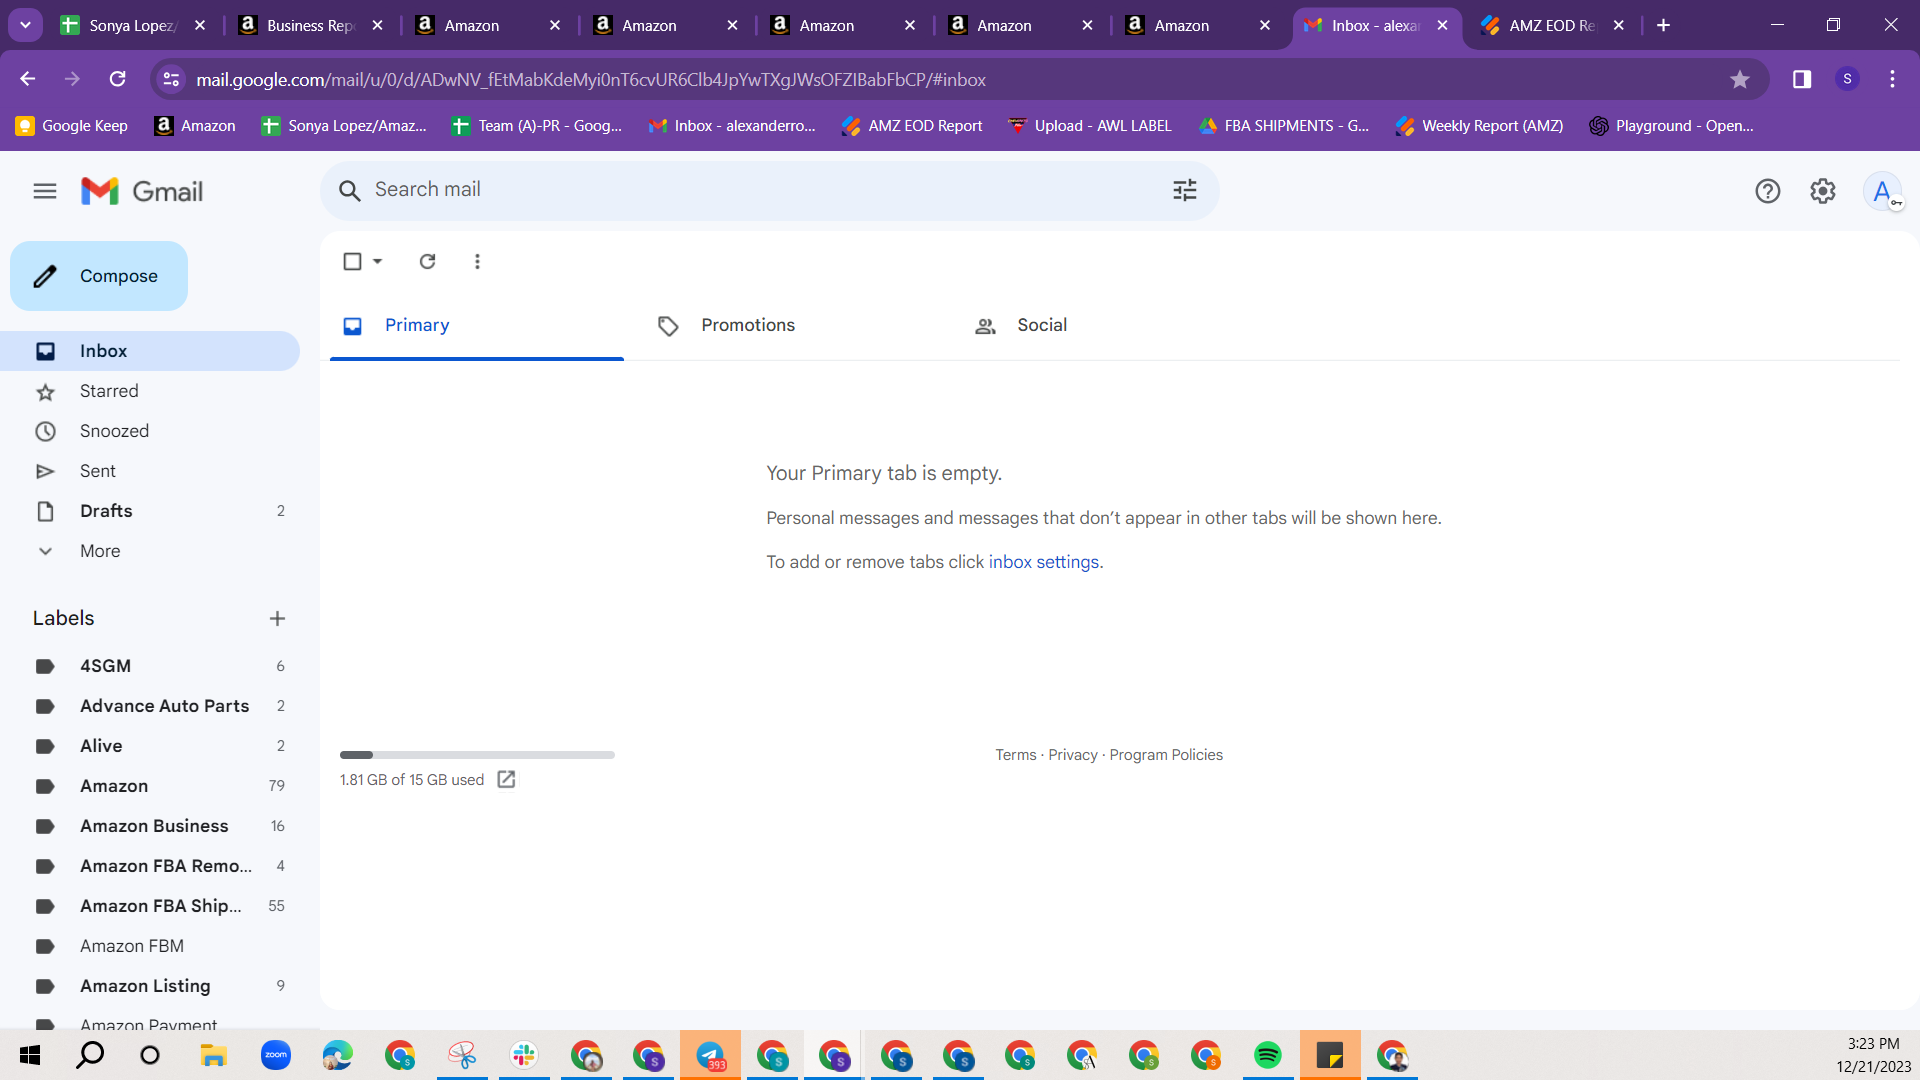The image size is (1920, 1080).
Task: View site information icon in address bar
Action: [x=172, y=79]
